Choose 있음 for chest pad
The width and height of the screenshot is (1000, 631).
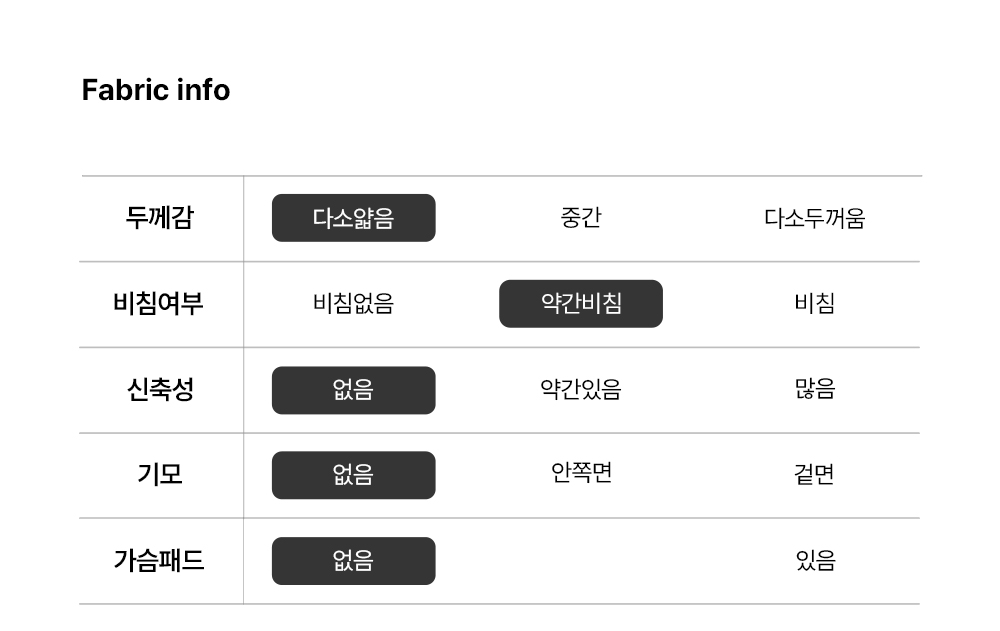[814, 561]
